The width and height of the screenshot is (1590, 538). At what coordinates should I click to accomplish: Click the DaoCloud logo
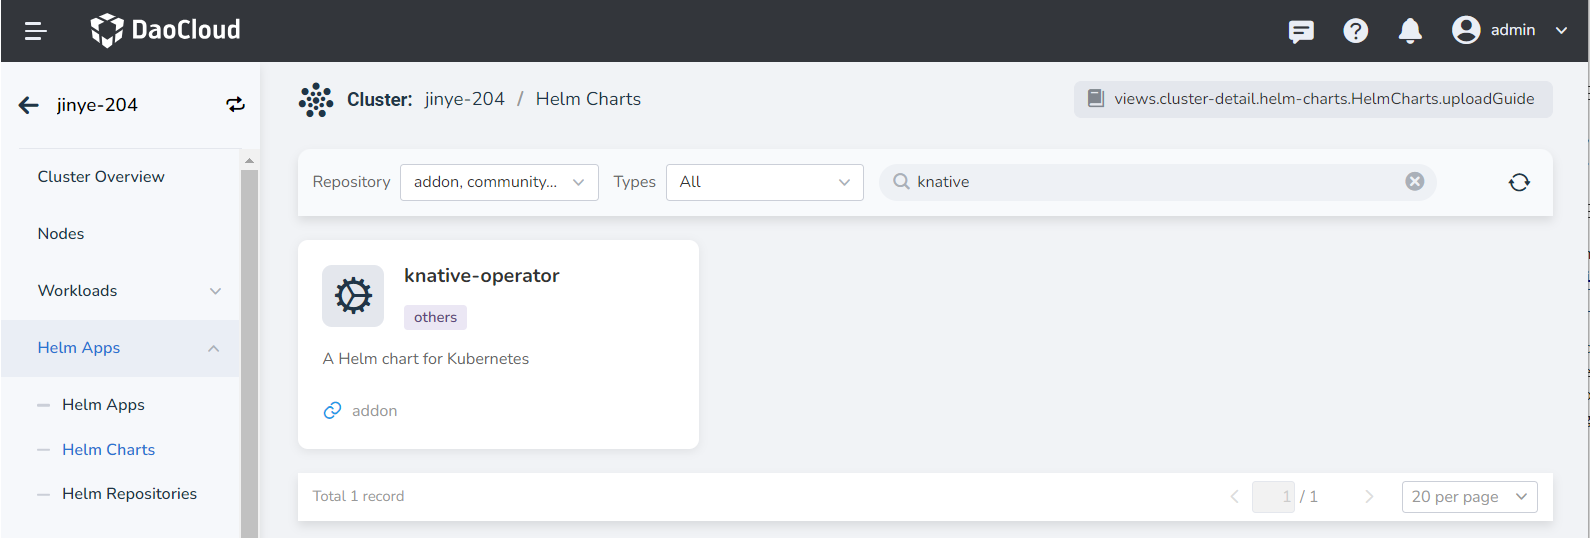click(x=166, y=30)
